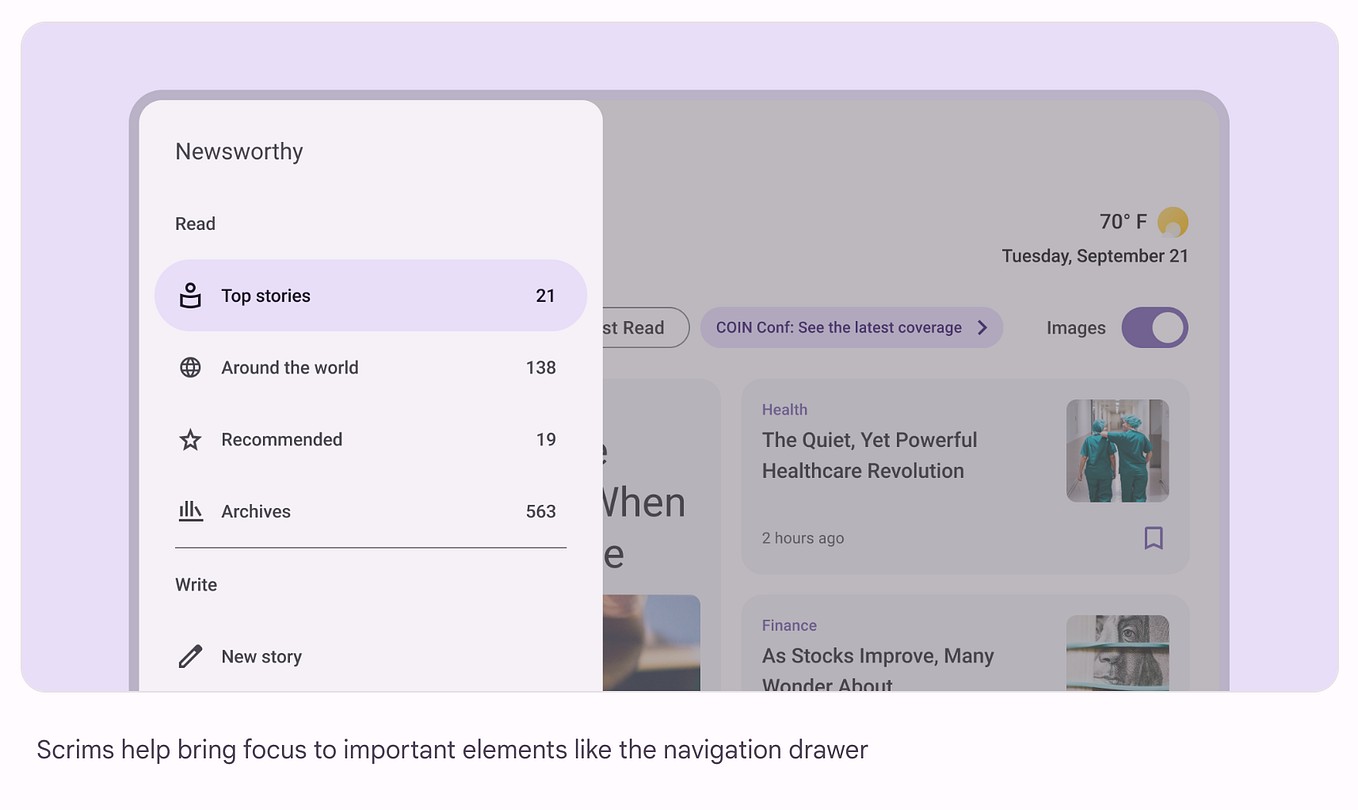Open the Healthcare Revolution article

pos(870,455)
